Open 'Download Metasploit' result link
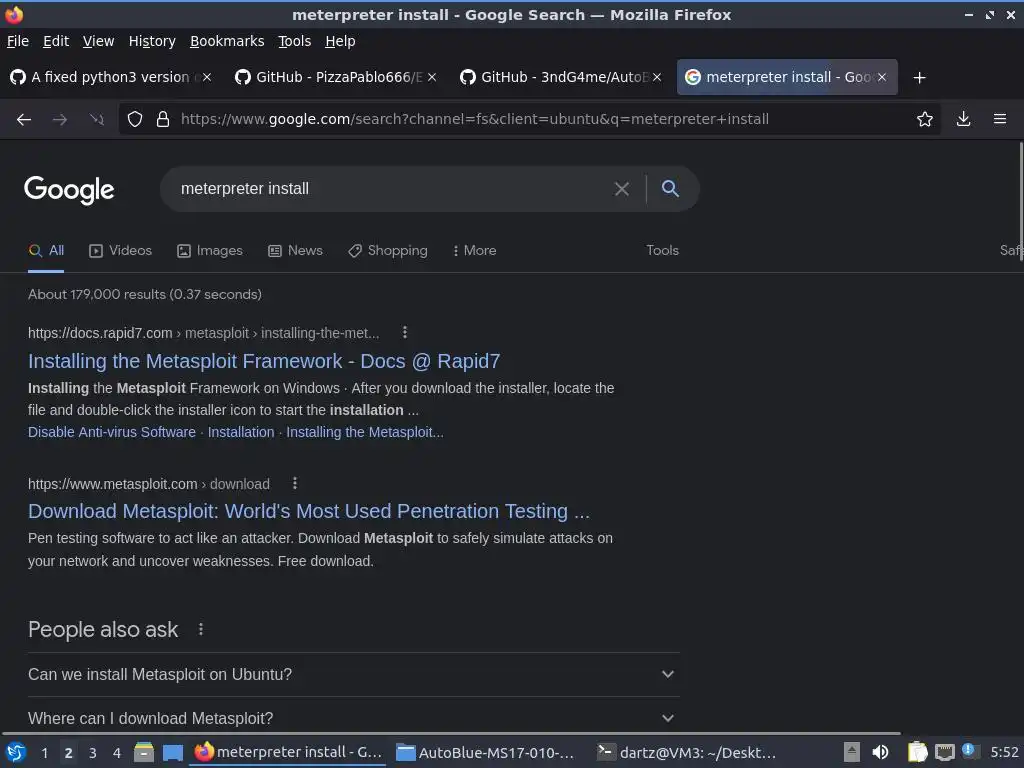The image size is (1024, 768). point(309,511)
